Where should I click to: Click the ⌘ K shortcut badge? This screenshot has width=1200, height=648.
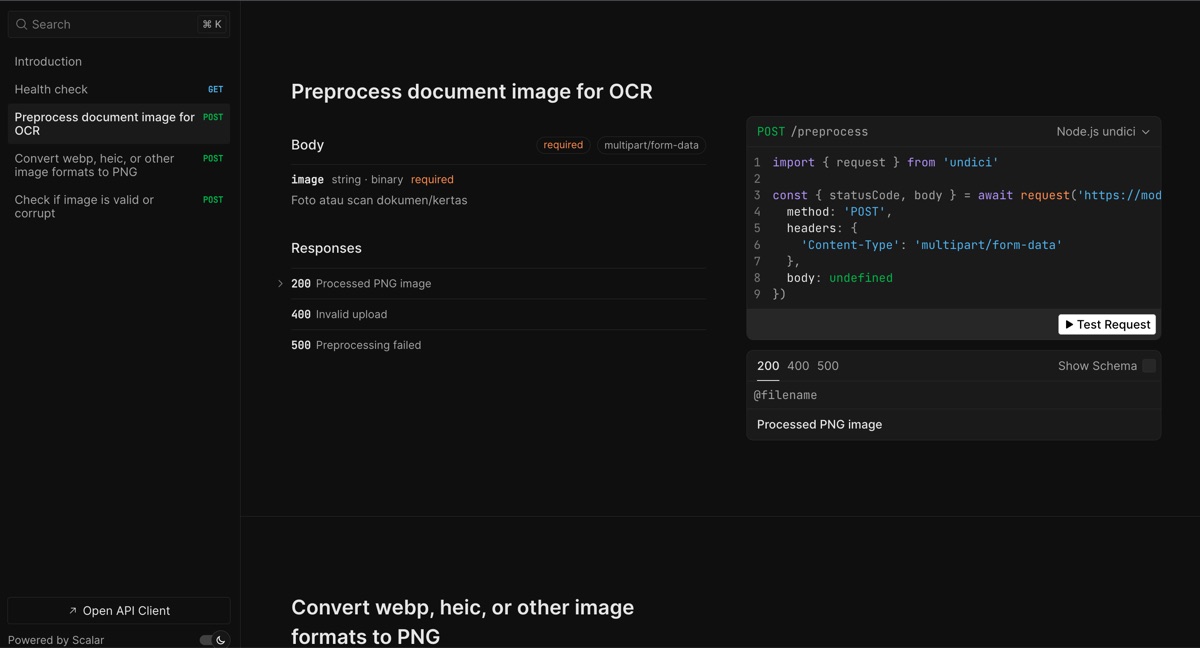[212, 24]
